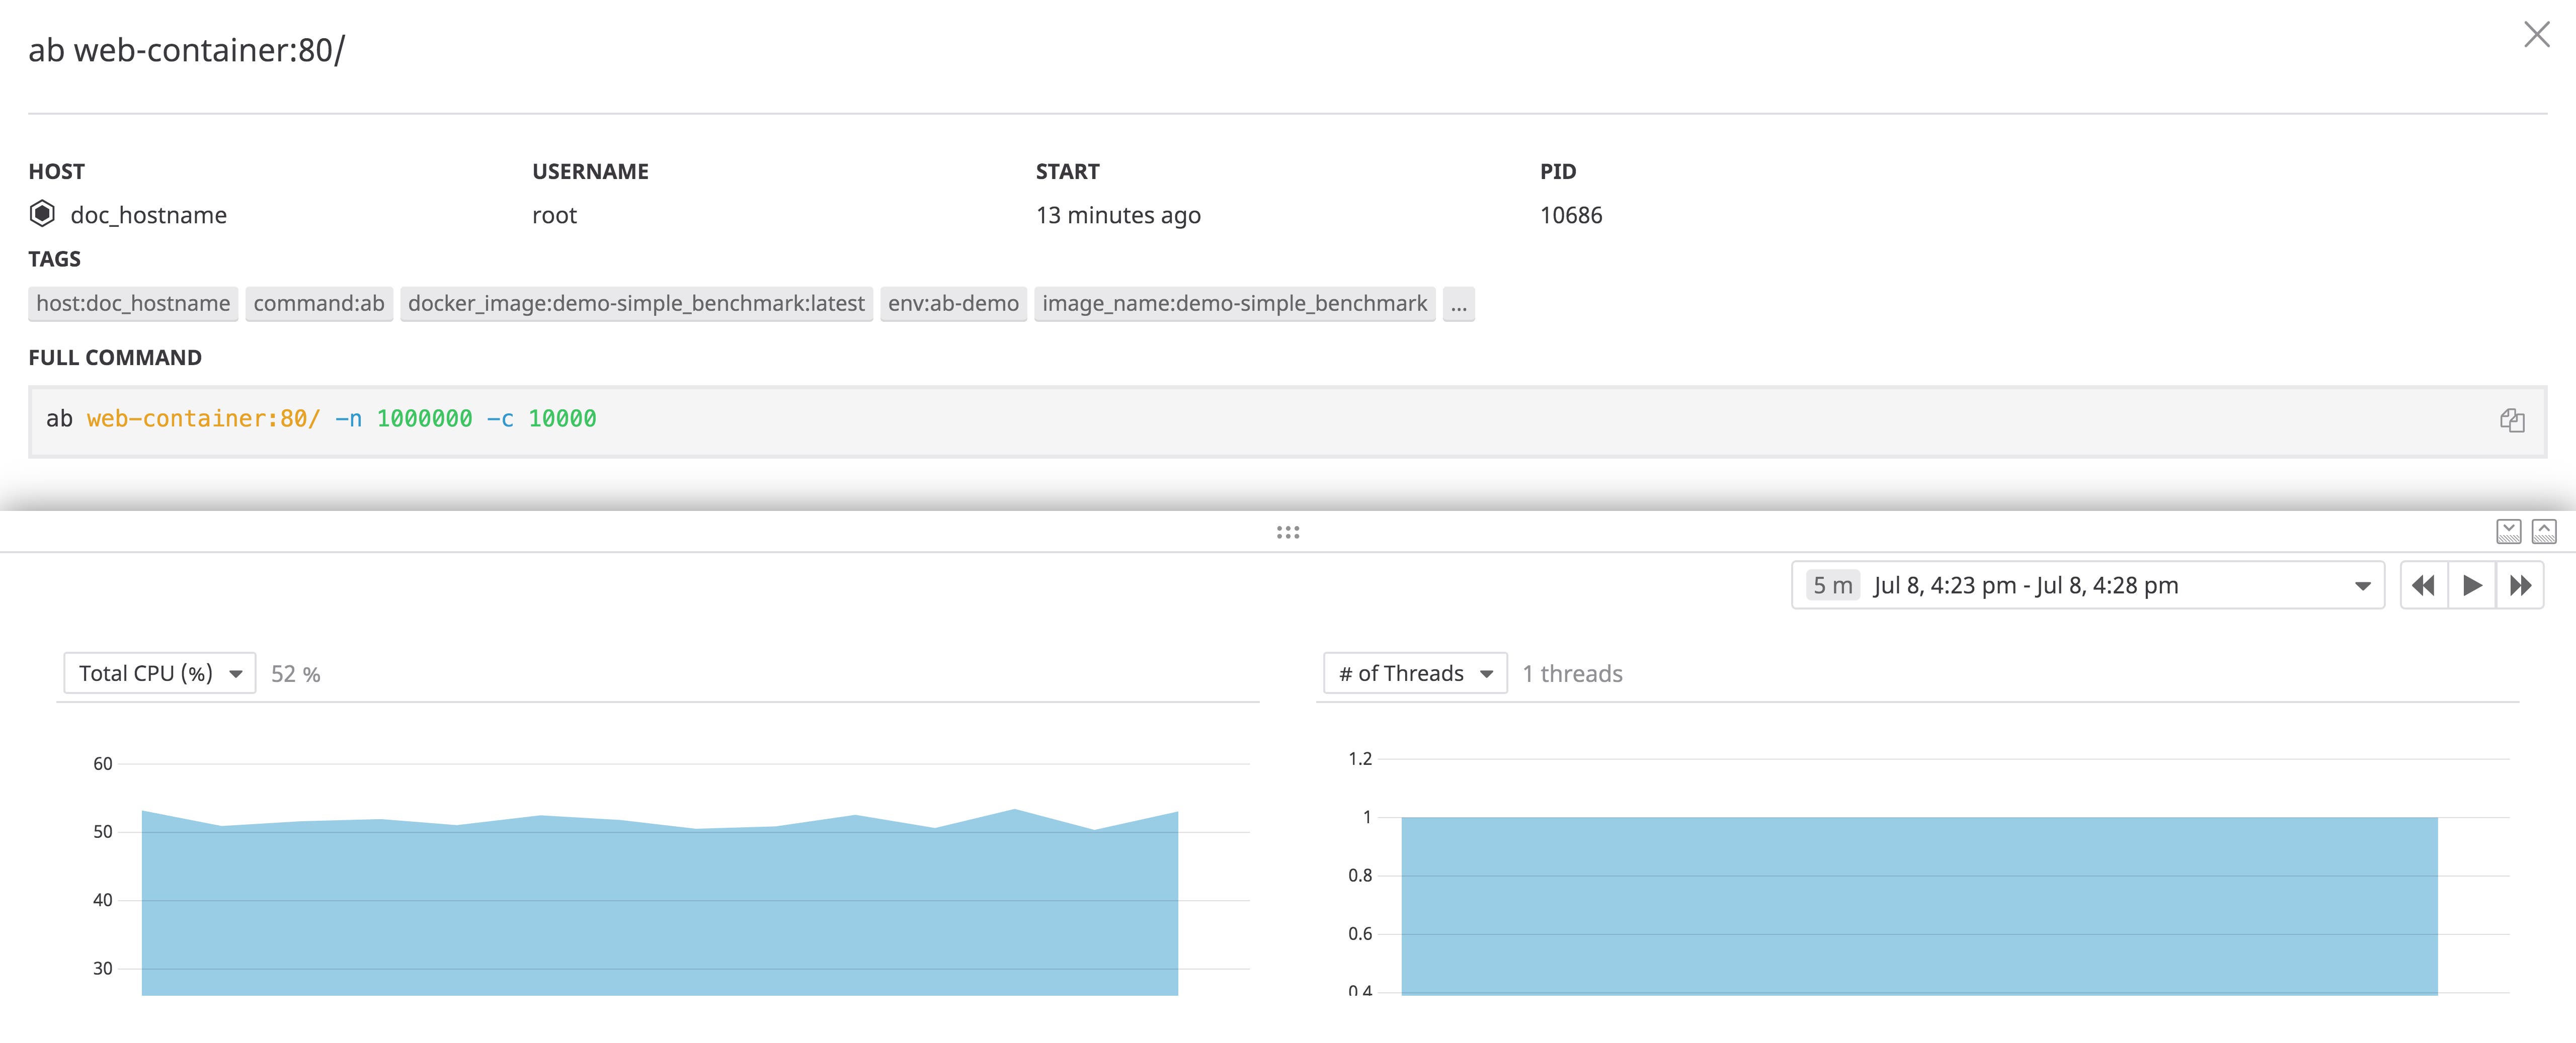Select the image_name:demo-simple_benchmark tag
The height and width of the screenshot is (1043, 2576).
pyautogui.click(x=1233, y=303)
